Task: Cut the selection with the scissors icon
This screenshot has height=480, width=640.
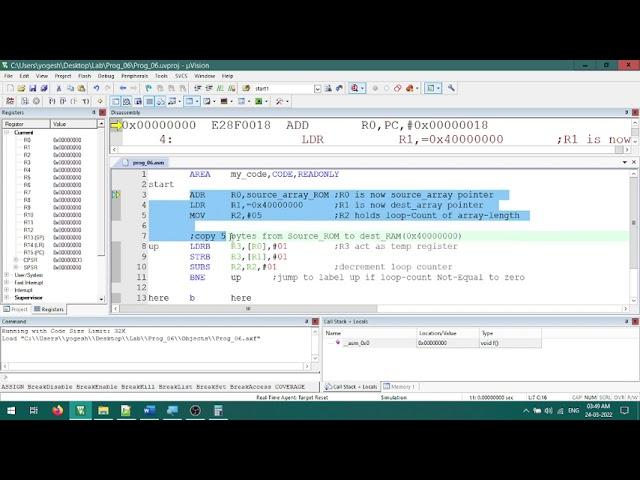Action: [x=59, y=88]
